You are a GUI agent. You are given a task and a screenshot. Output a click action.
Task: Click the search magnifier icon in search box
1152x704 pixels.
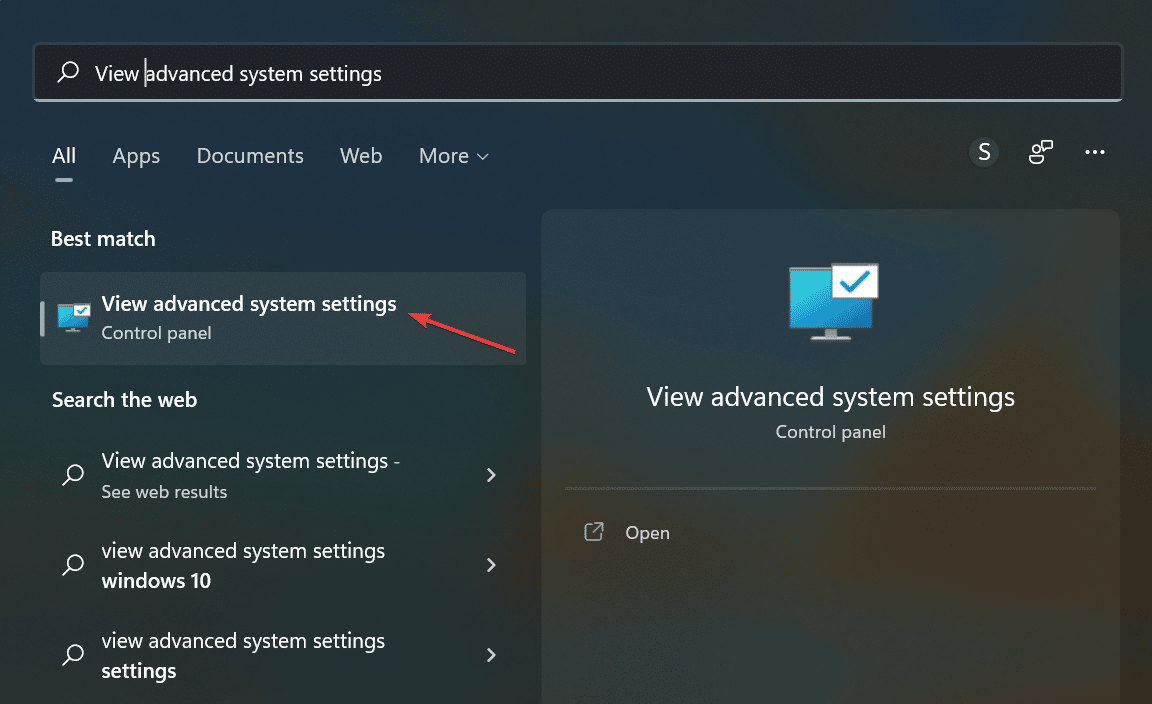pyautogui.click(x=68, y=72)
